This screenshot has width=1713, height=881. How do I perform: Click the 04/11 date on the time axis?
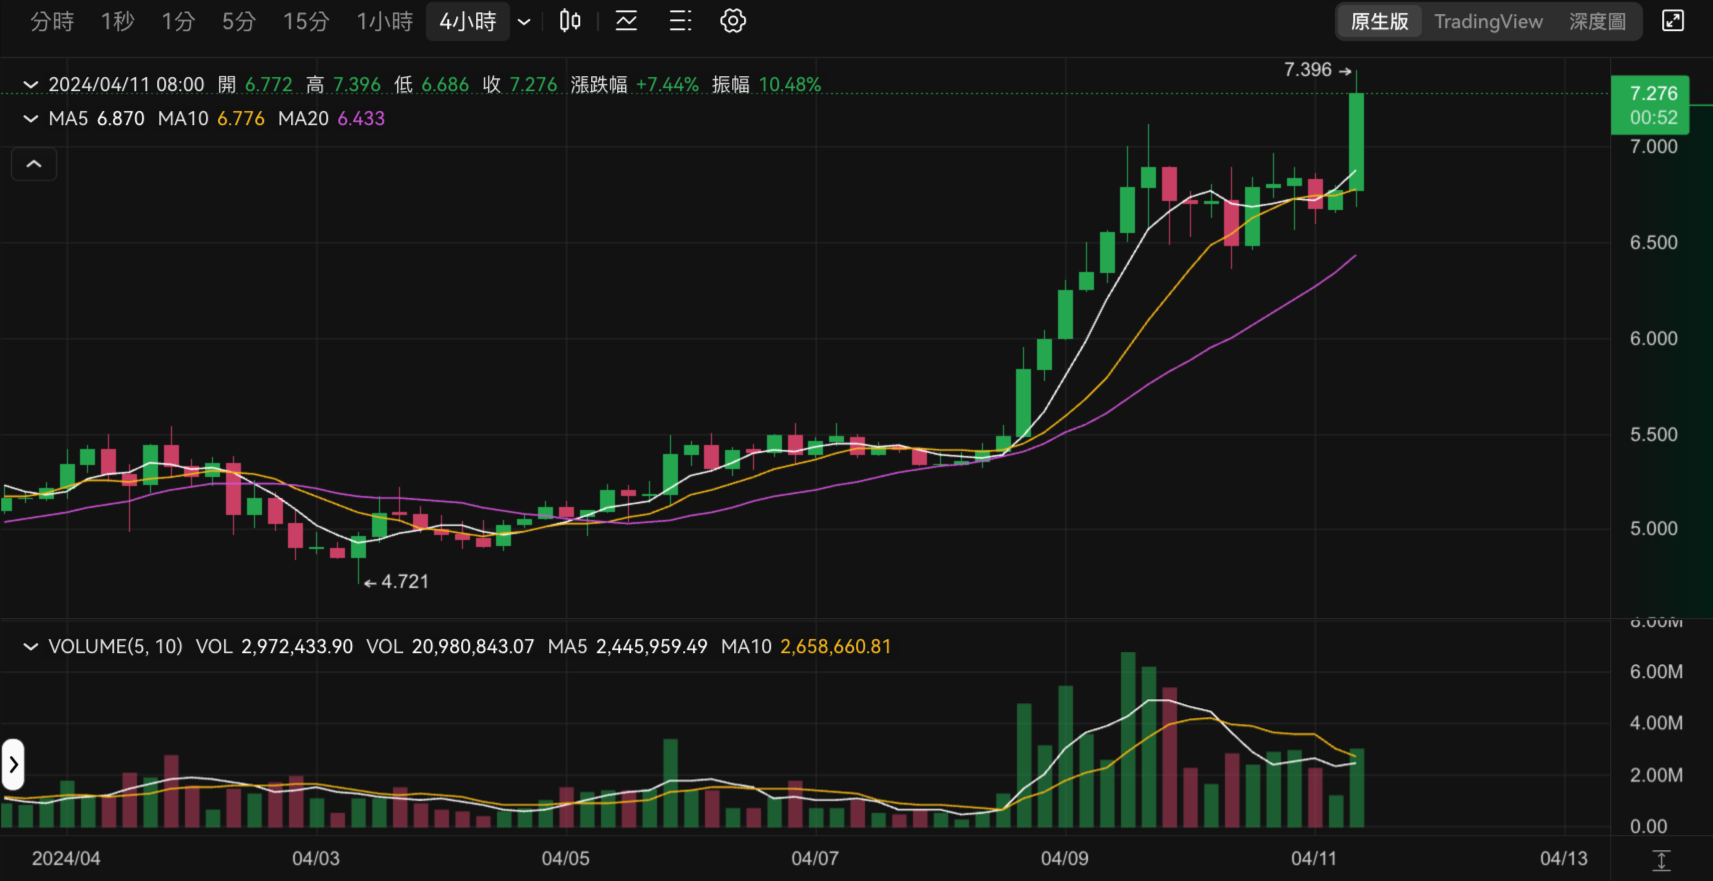[1314, 859]
